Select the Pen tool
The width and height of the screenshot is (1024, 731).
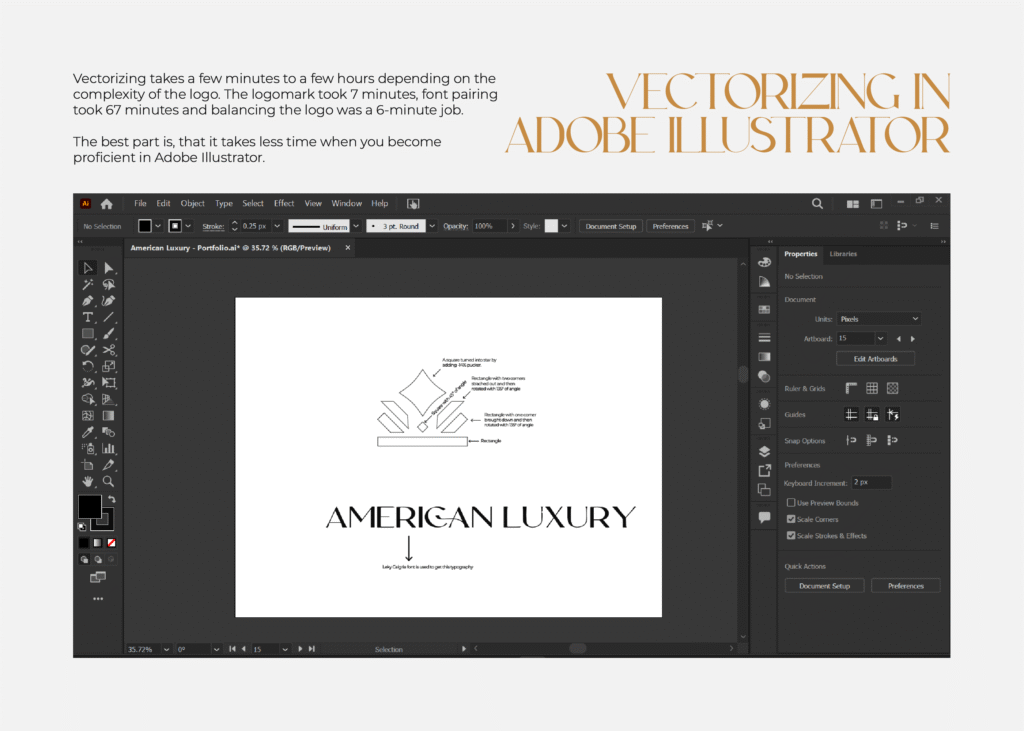click(88, 301)
